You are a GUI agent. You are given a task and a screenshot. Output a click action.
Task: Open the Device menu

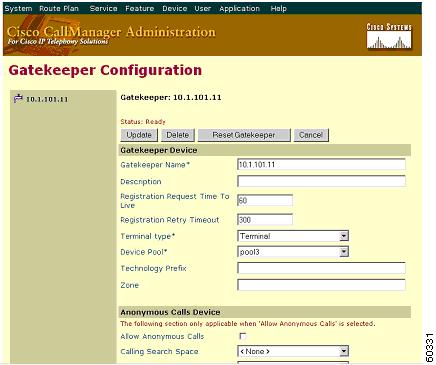174,8
